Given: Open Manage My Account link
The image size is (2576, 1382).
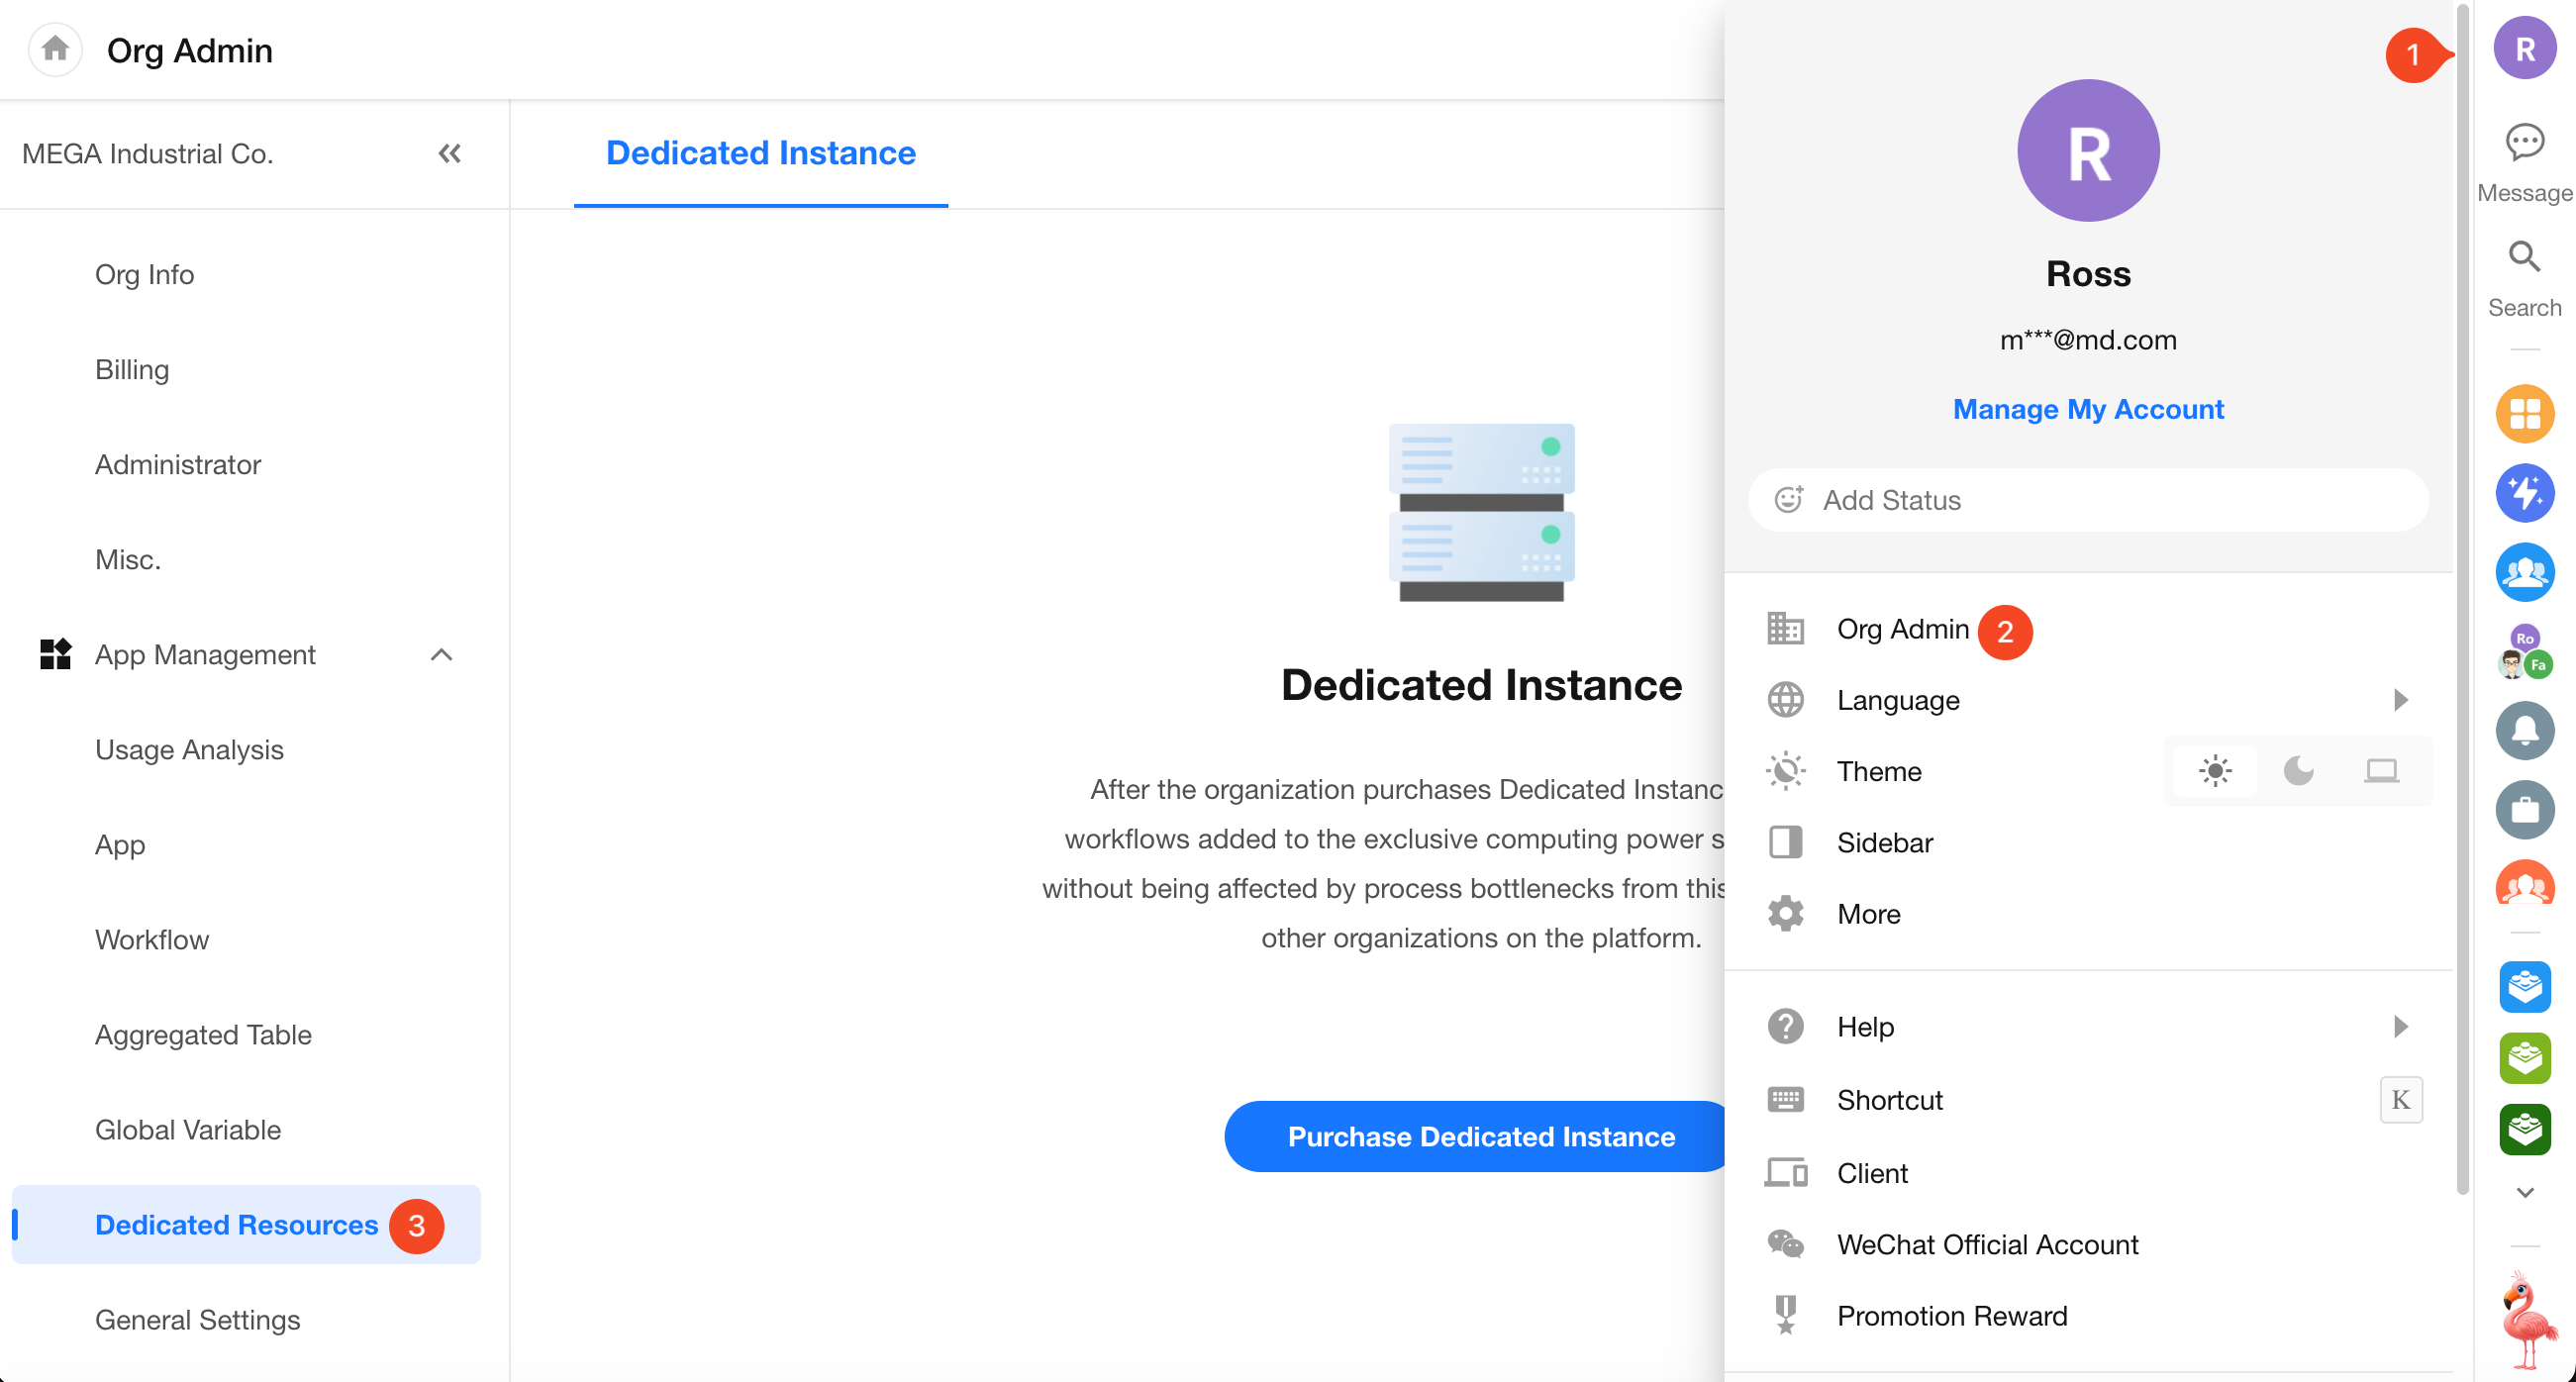Looking at the screenshot, I should (x=2087, y=409).
